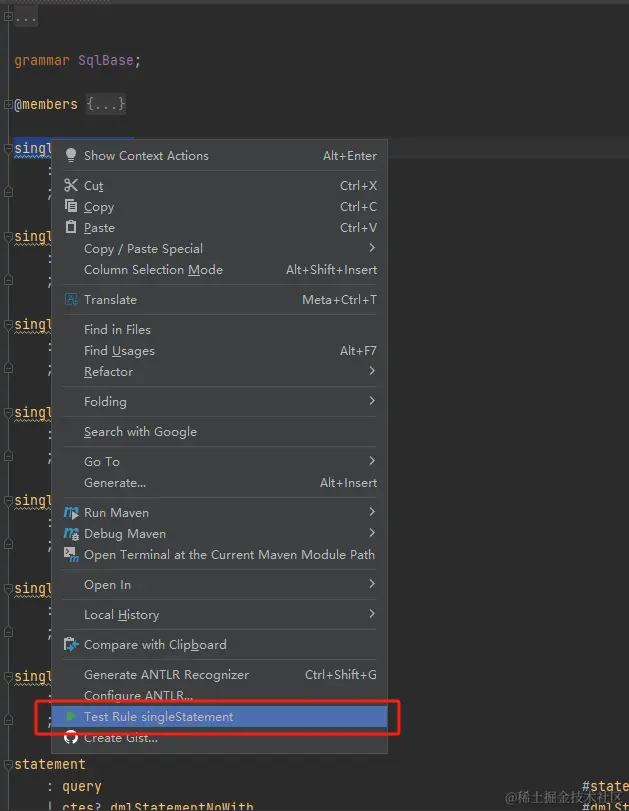The width and height of the screenshot is (629, 811).
Task: Click the scissors Cut icon
Action: point(71,185)
